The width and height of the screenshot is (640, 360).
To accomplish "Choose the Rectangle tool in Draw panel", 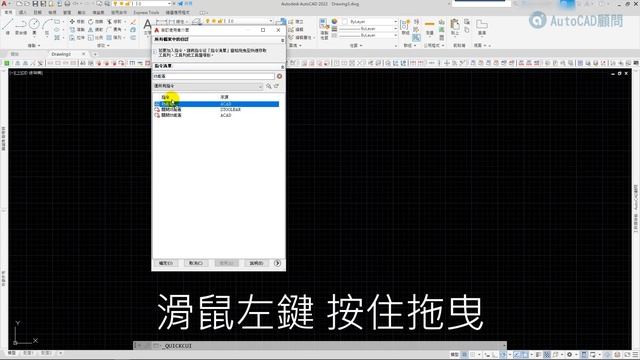I will point(57,22).
